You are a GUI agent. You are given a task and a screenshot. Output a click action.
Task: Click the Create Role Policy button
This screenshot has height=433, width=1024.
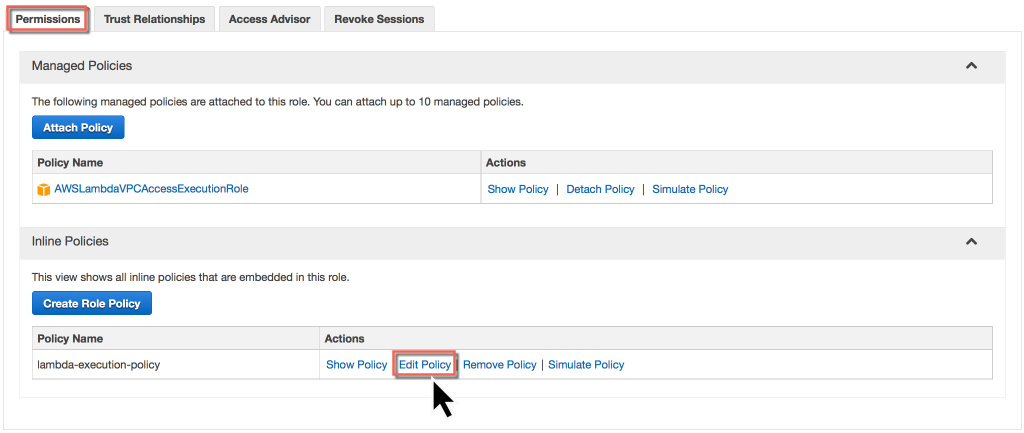[91, 303]
